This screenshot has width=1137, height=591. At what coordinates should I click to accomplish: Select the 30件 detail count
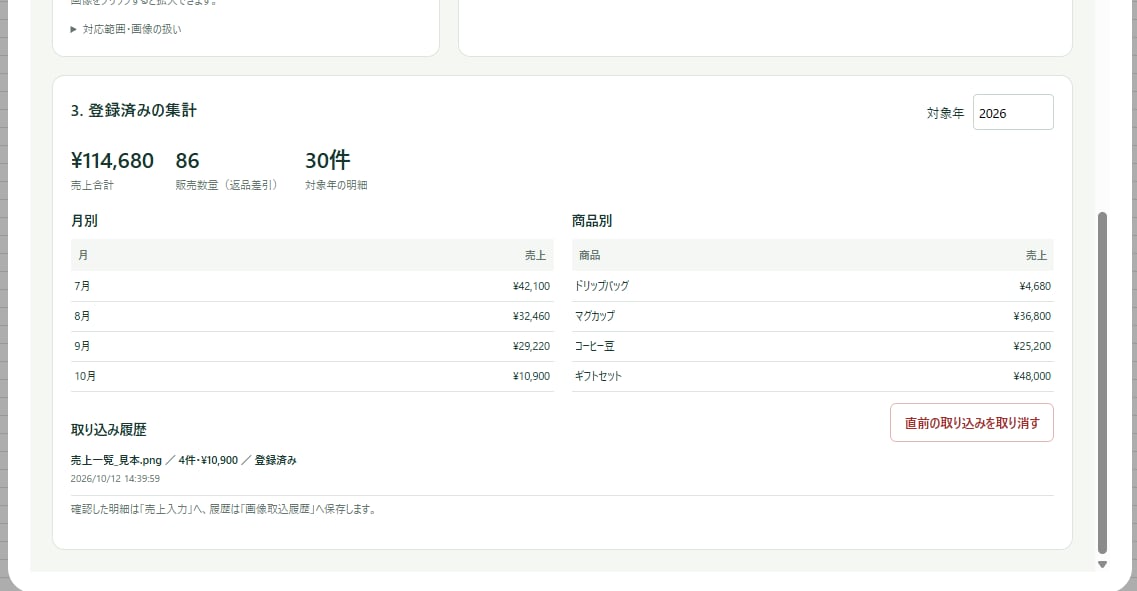tap(327, 160)
